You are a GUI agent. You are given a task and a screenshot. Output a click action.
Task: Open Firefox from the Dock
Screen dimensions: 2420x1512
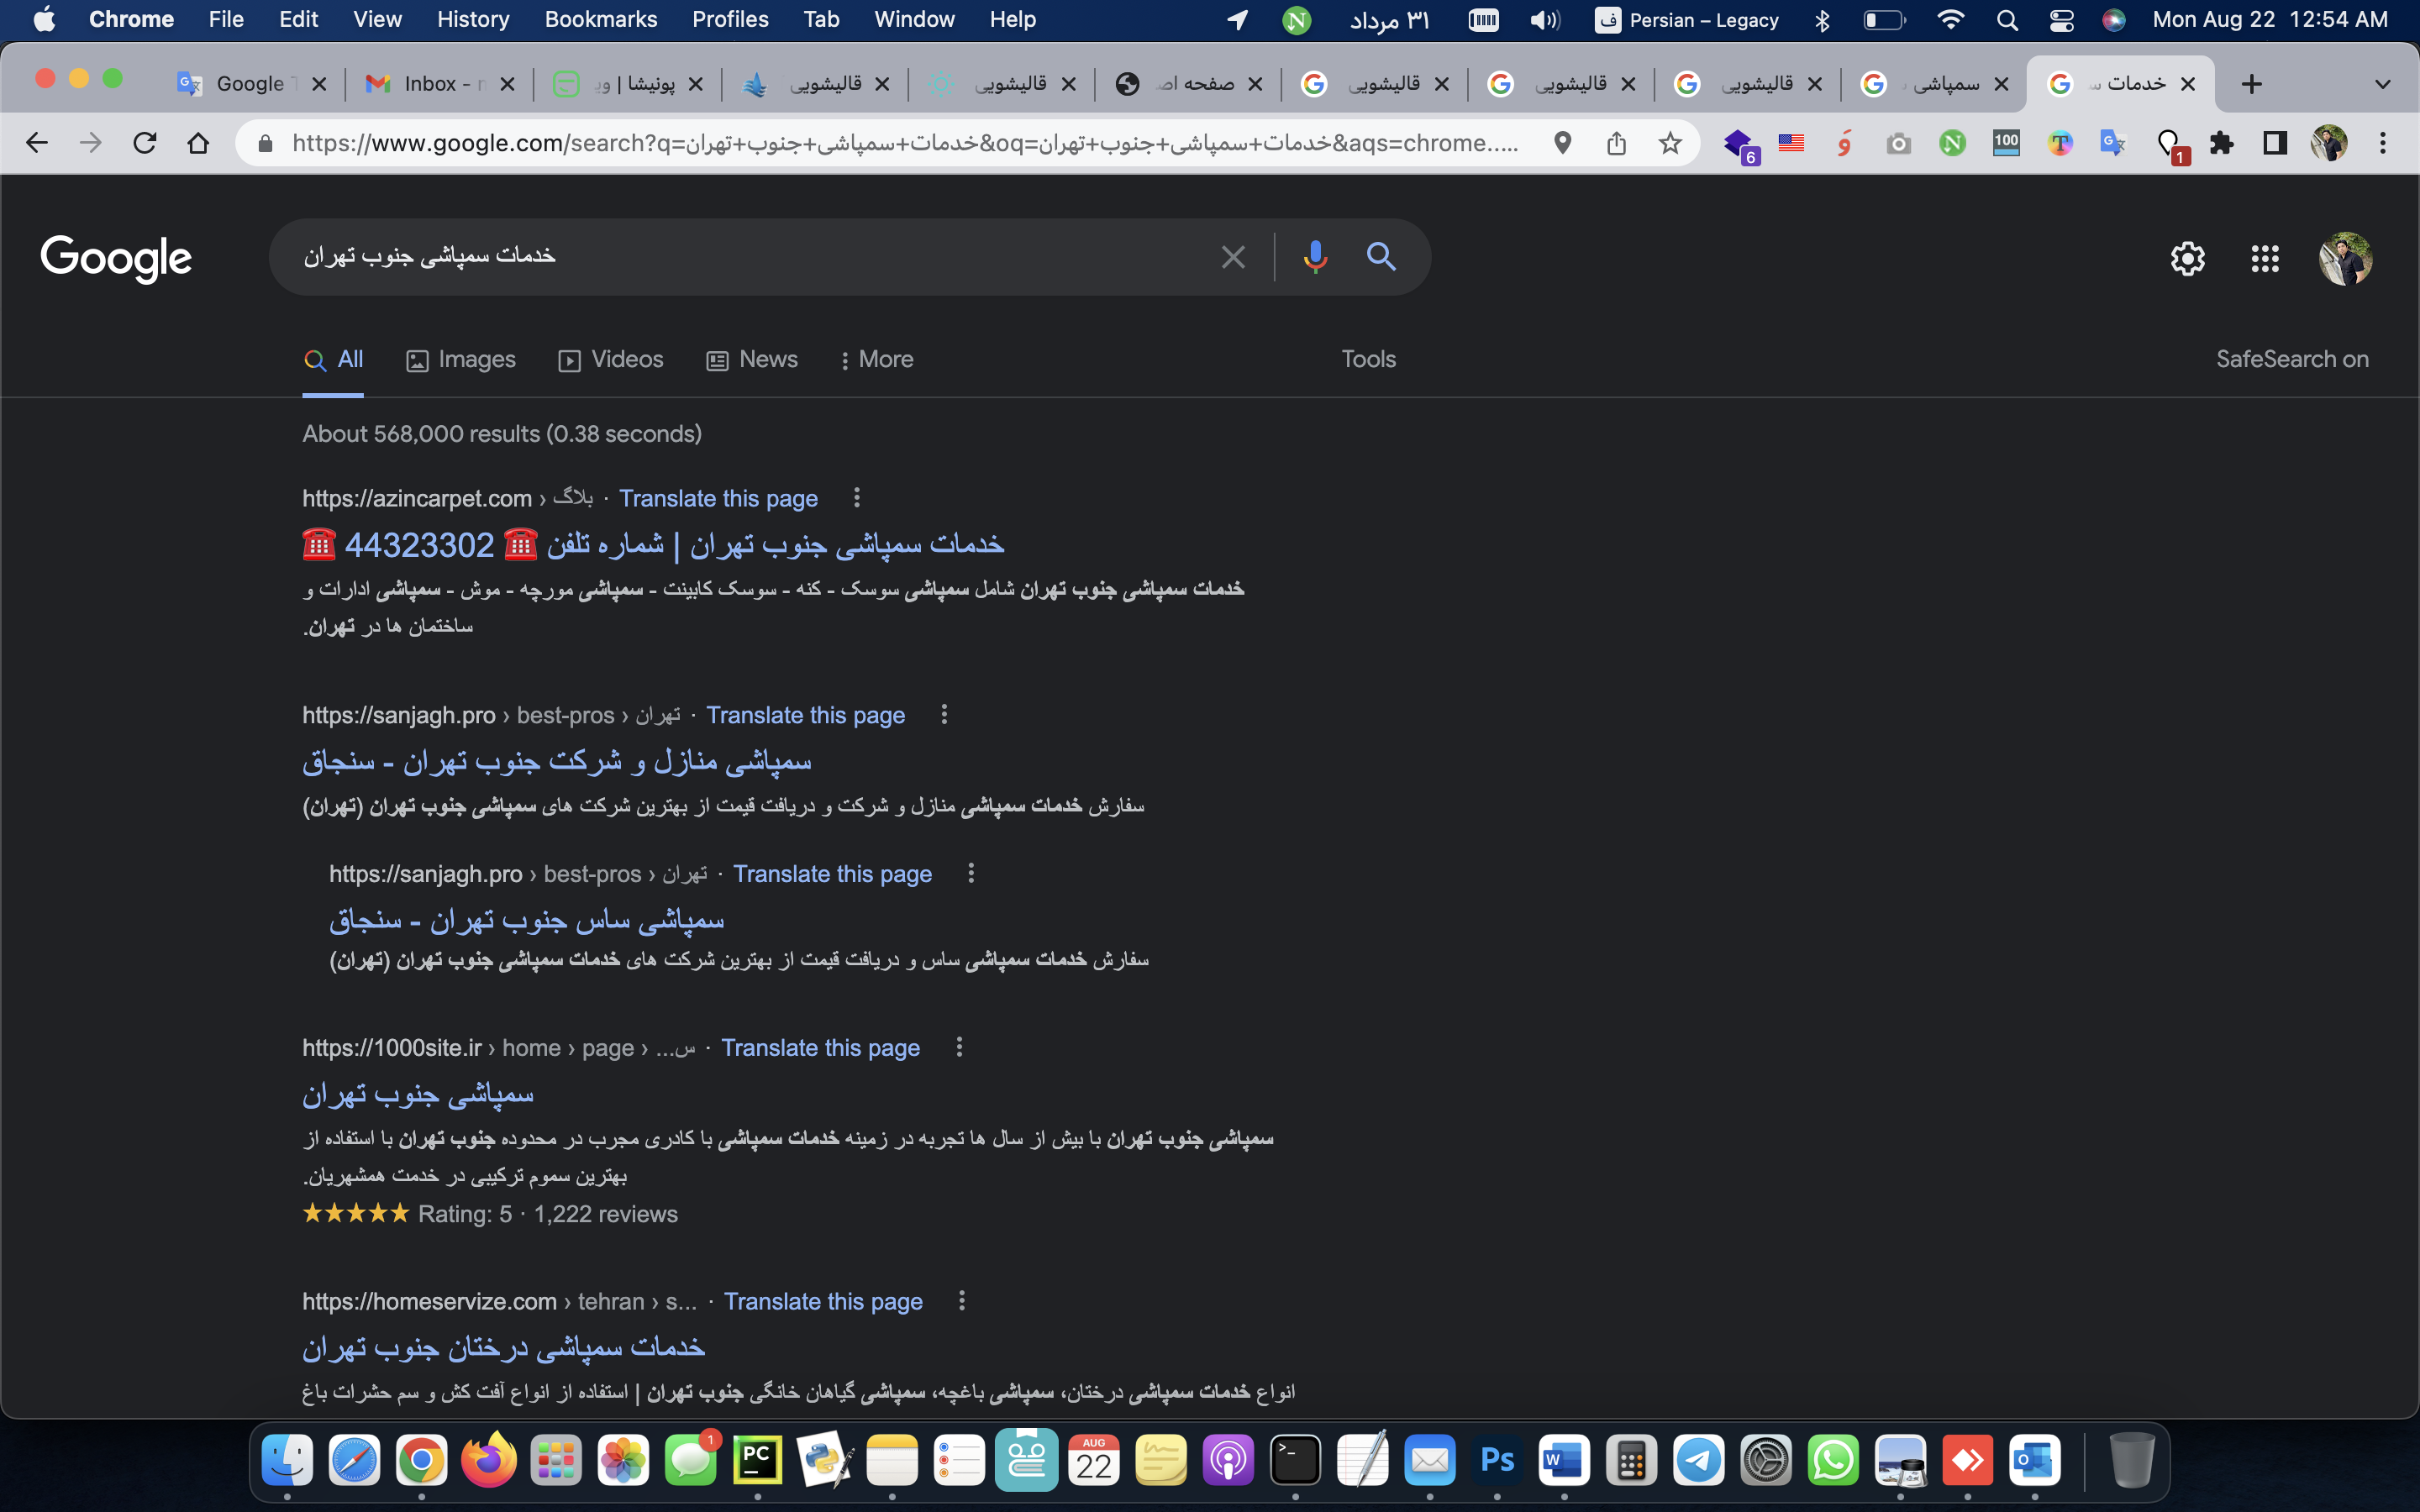point(488,1460)
